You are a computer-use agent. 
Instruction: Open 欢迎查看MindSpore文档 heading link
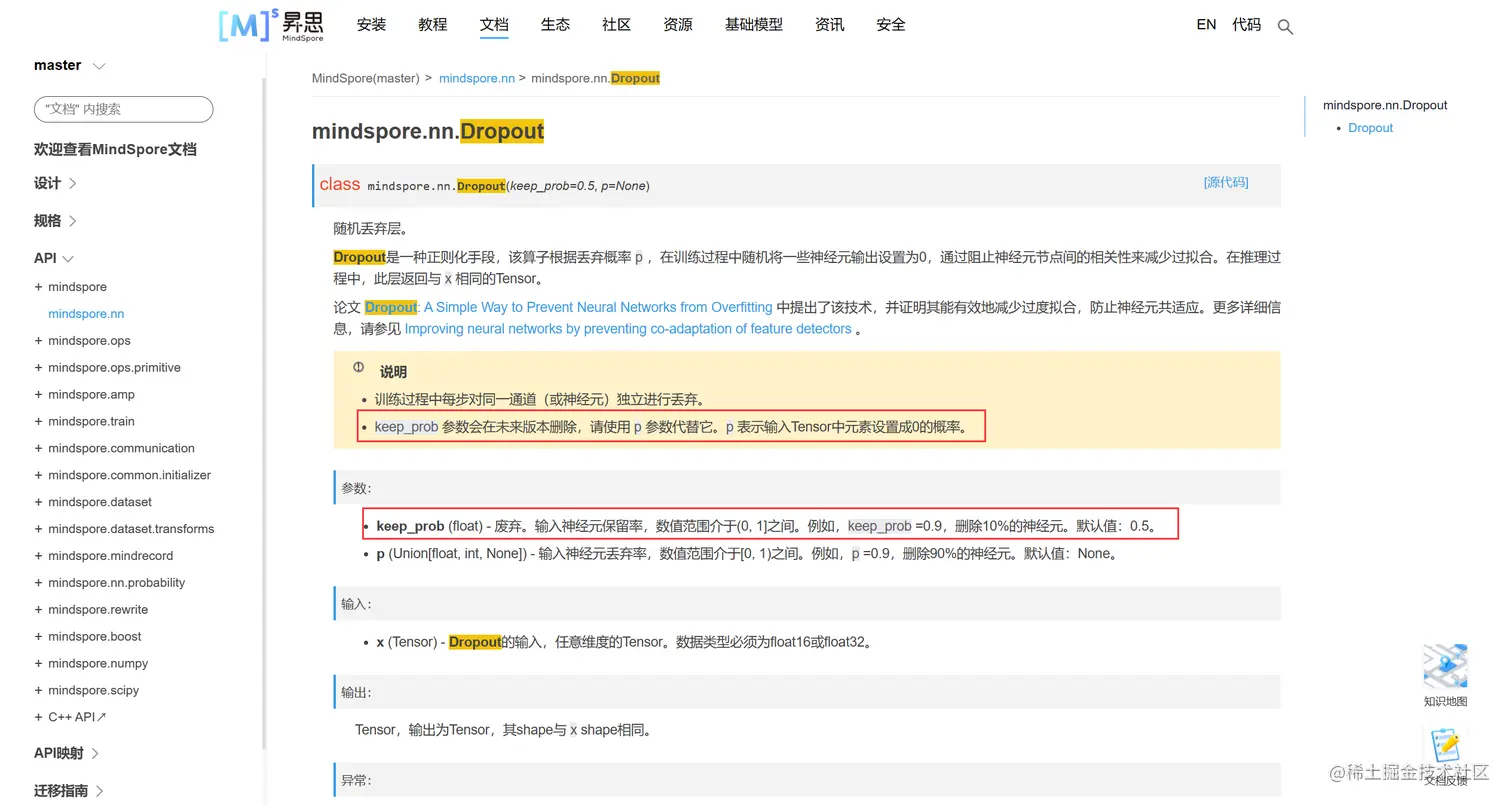point(115,149)
